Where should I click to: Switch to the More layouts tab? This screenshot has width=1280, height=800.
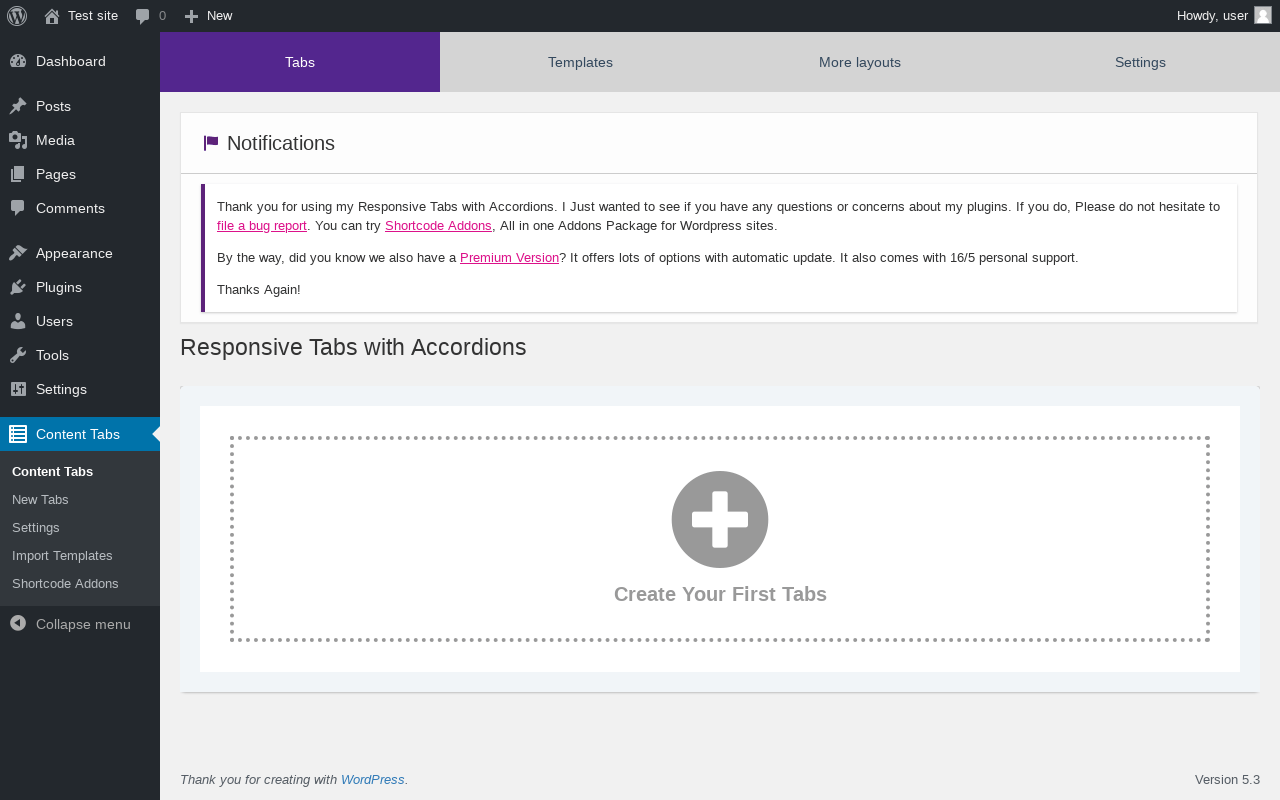tap(860, 62)
